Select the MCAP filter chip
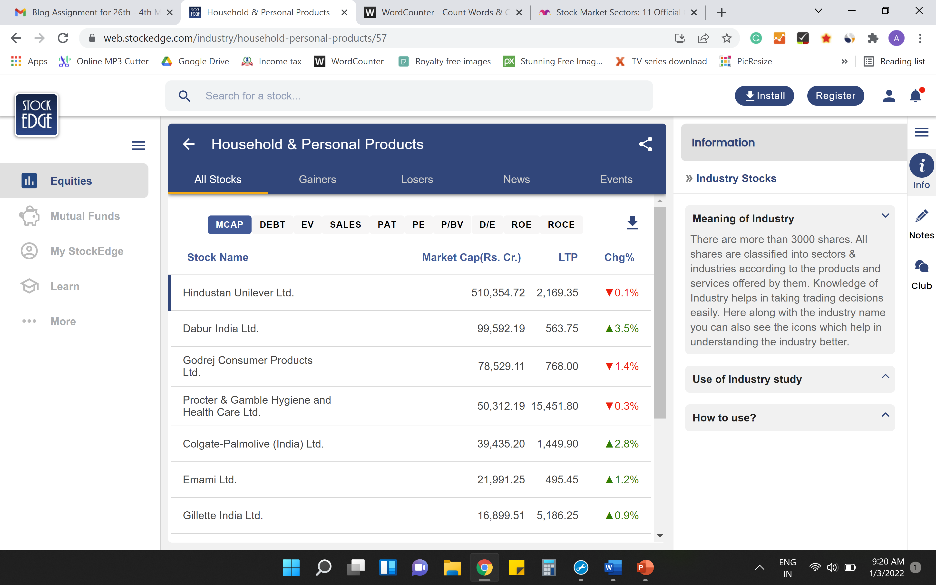Viewport: 936px width, 585px height. (x=229, y=224)
